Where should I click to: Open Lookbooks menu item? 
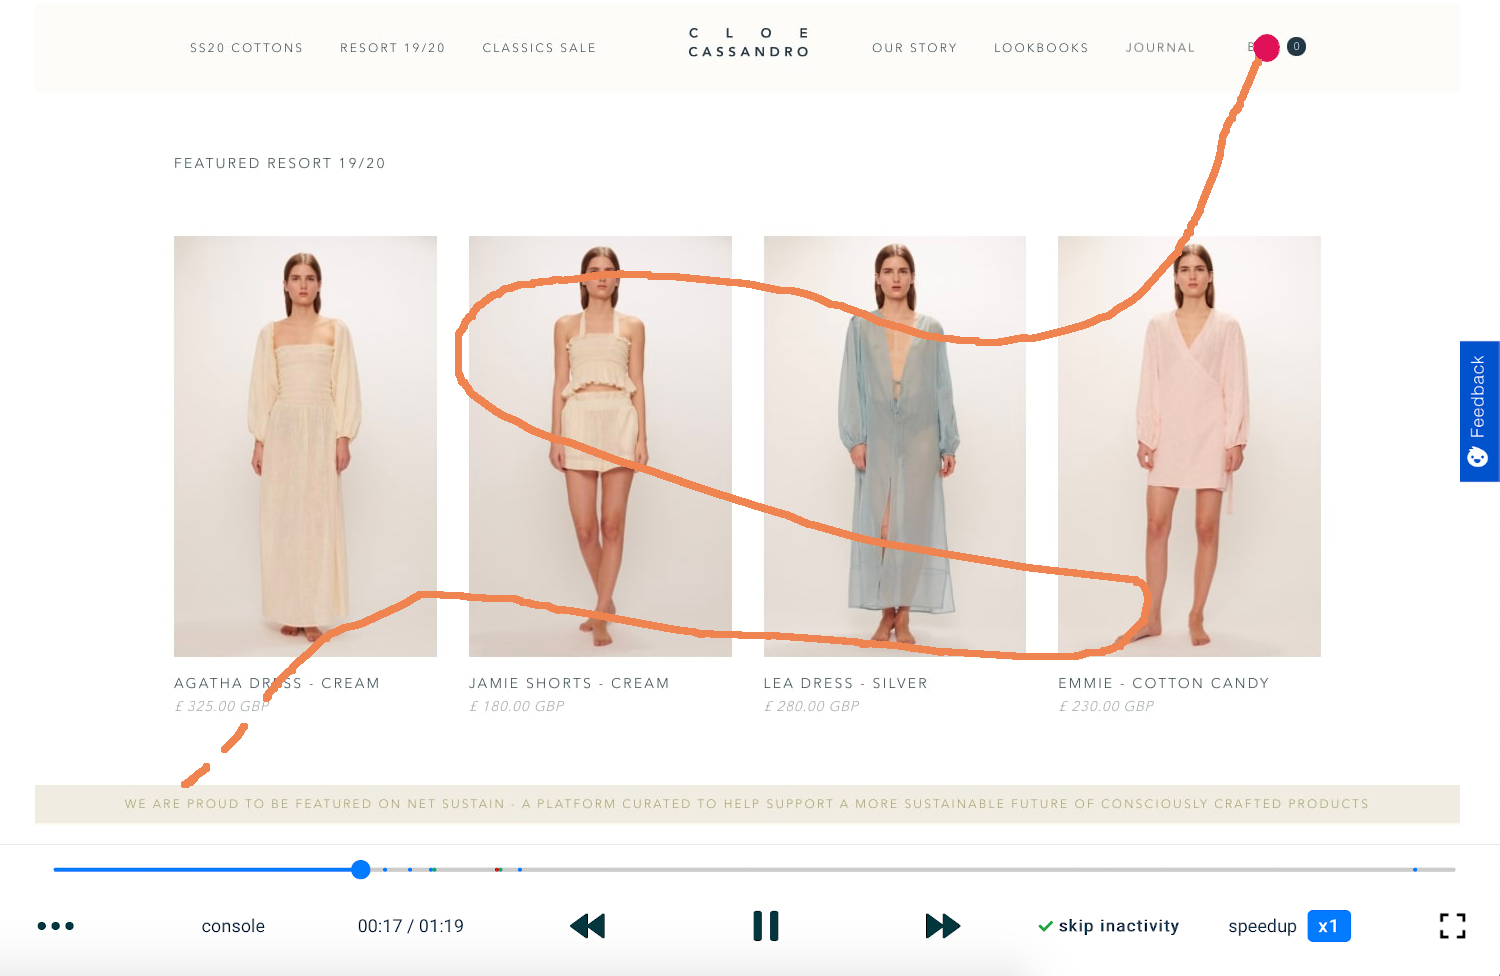(1041, 48)
